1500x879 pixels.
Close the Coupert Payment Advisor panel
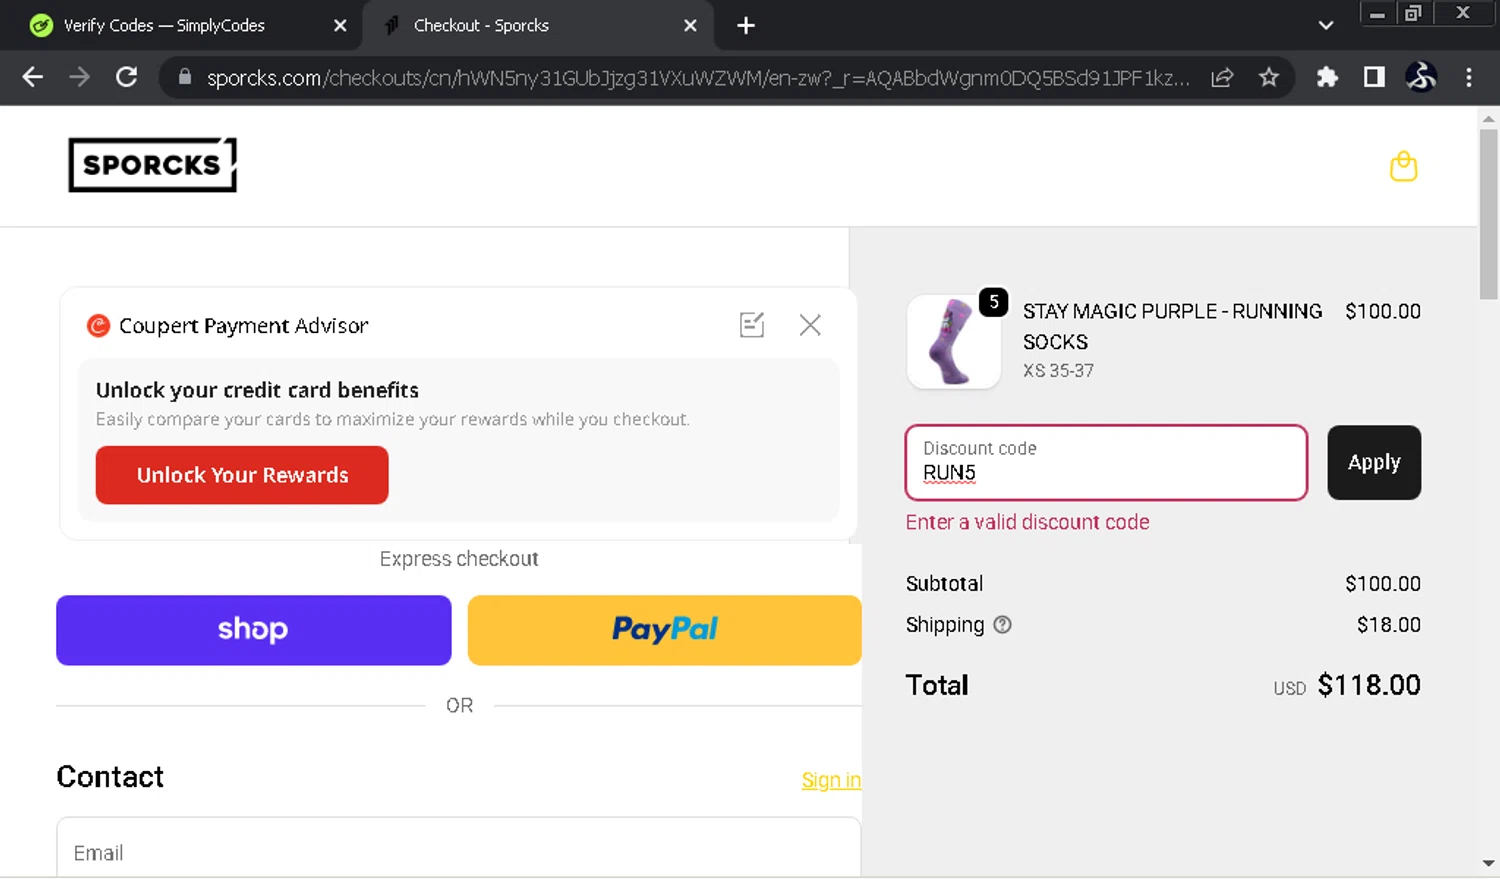click(810, 325)
